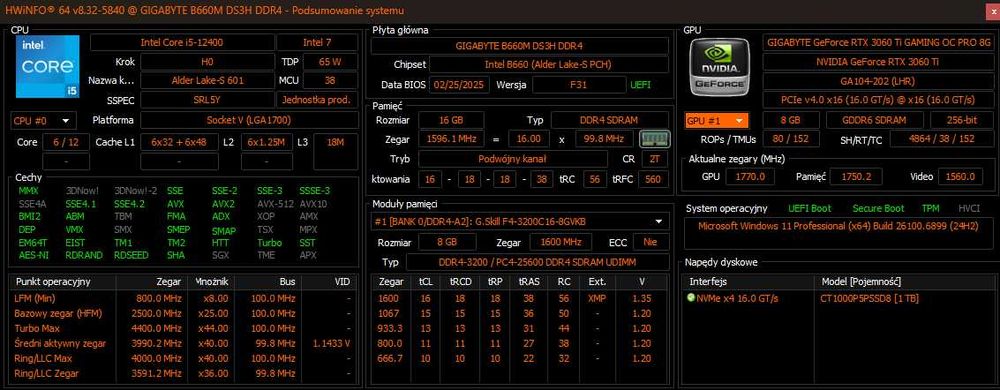
Task: Click the core count 6 / 12
Action: (66, 142)
